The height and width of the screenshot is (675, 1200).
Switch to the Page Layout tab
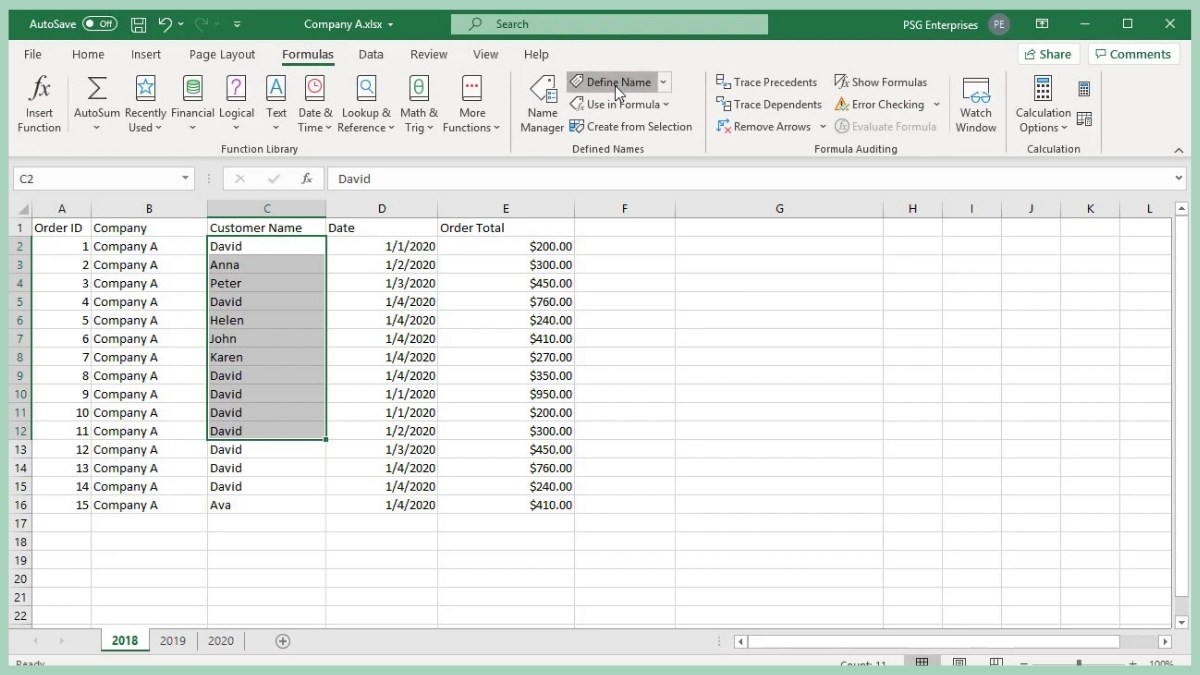tap(222, 54)
